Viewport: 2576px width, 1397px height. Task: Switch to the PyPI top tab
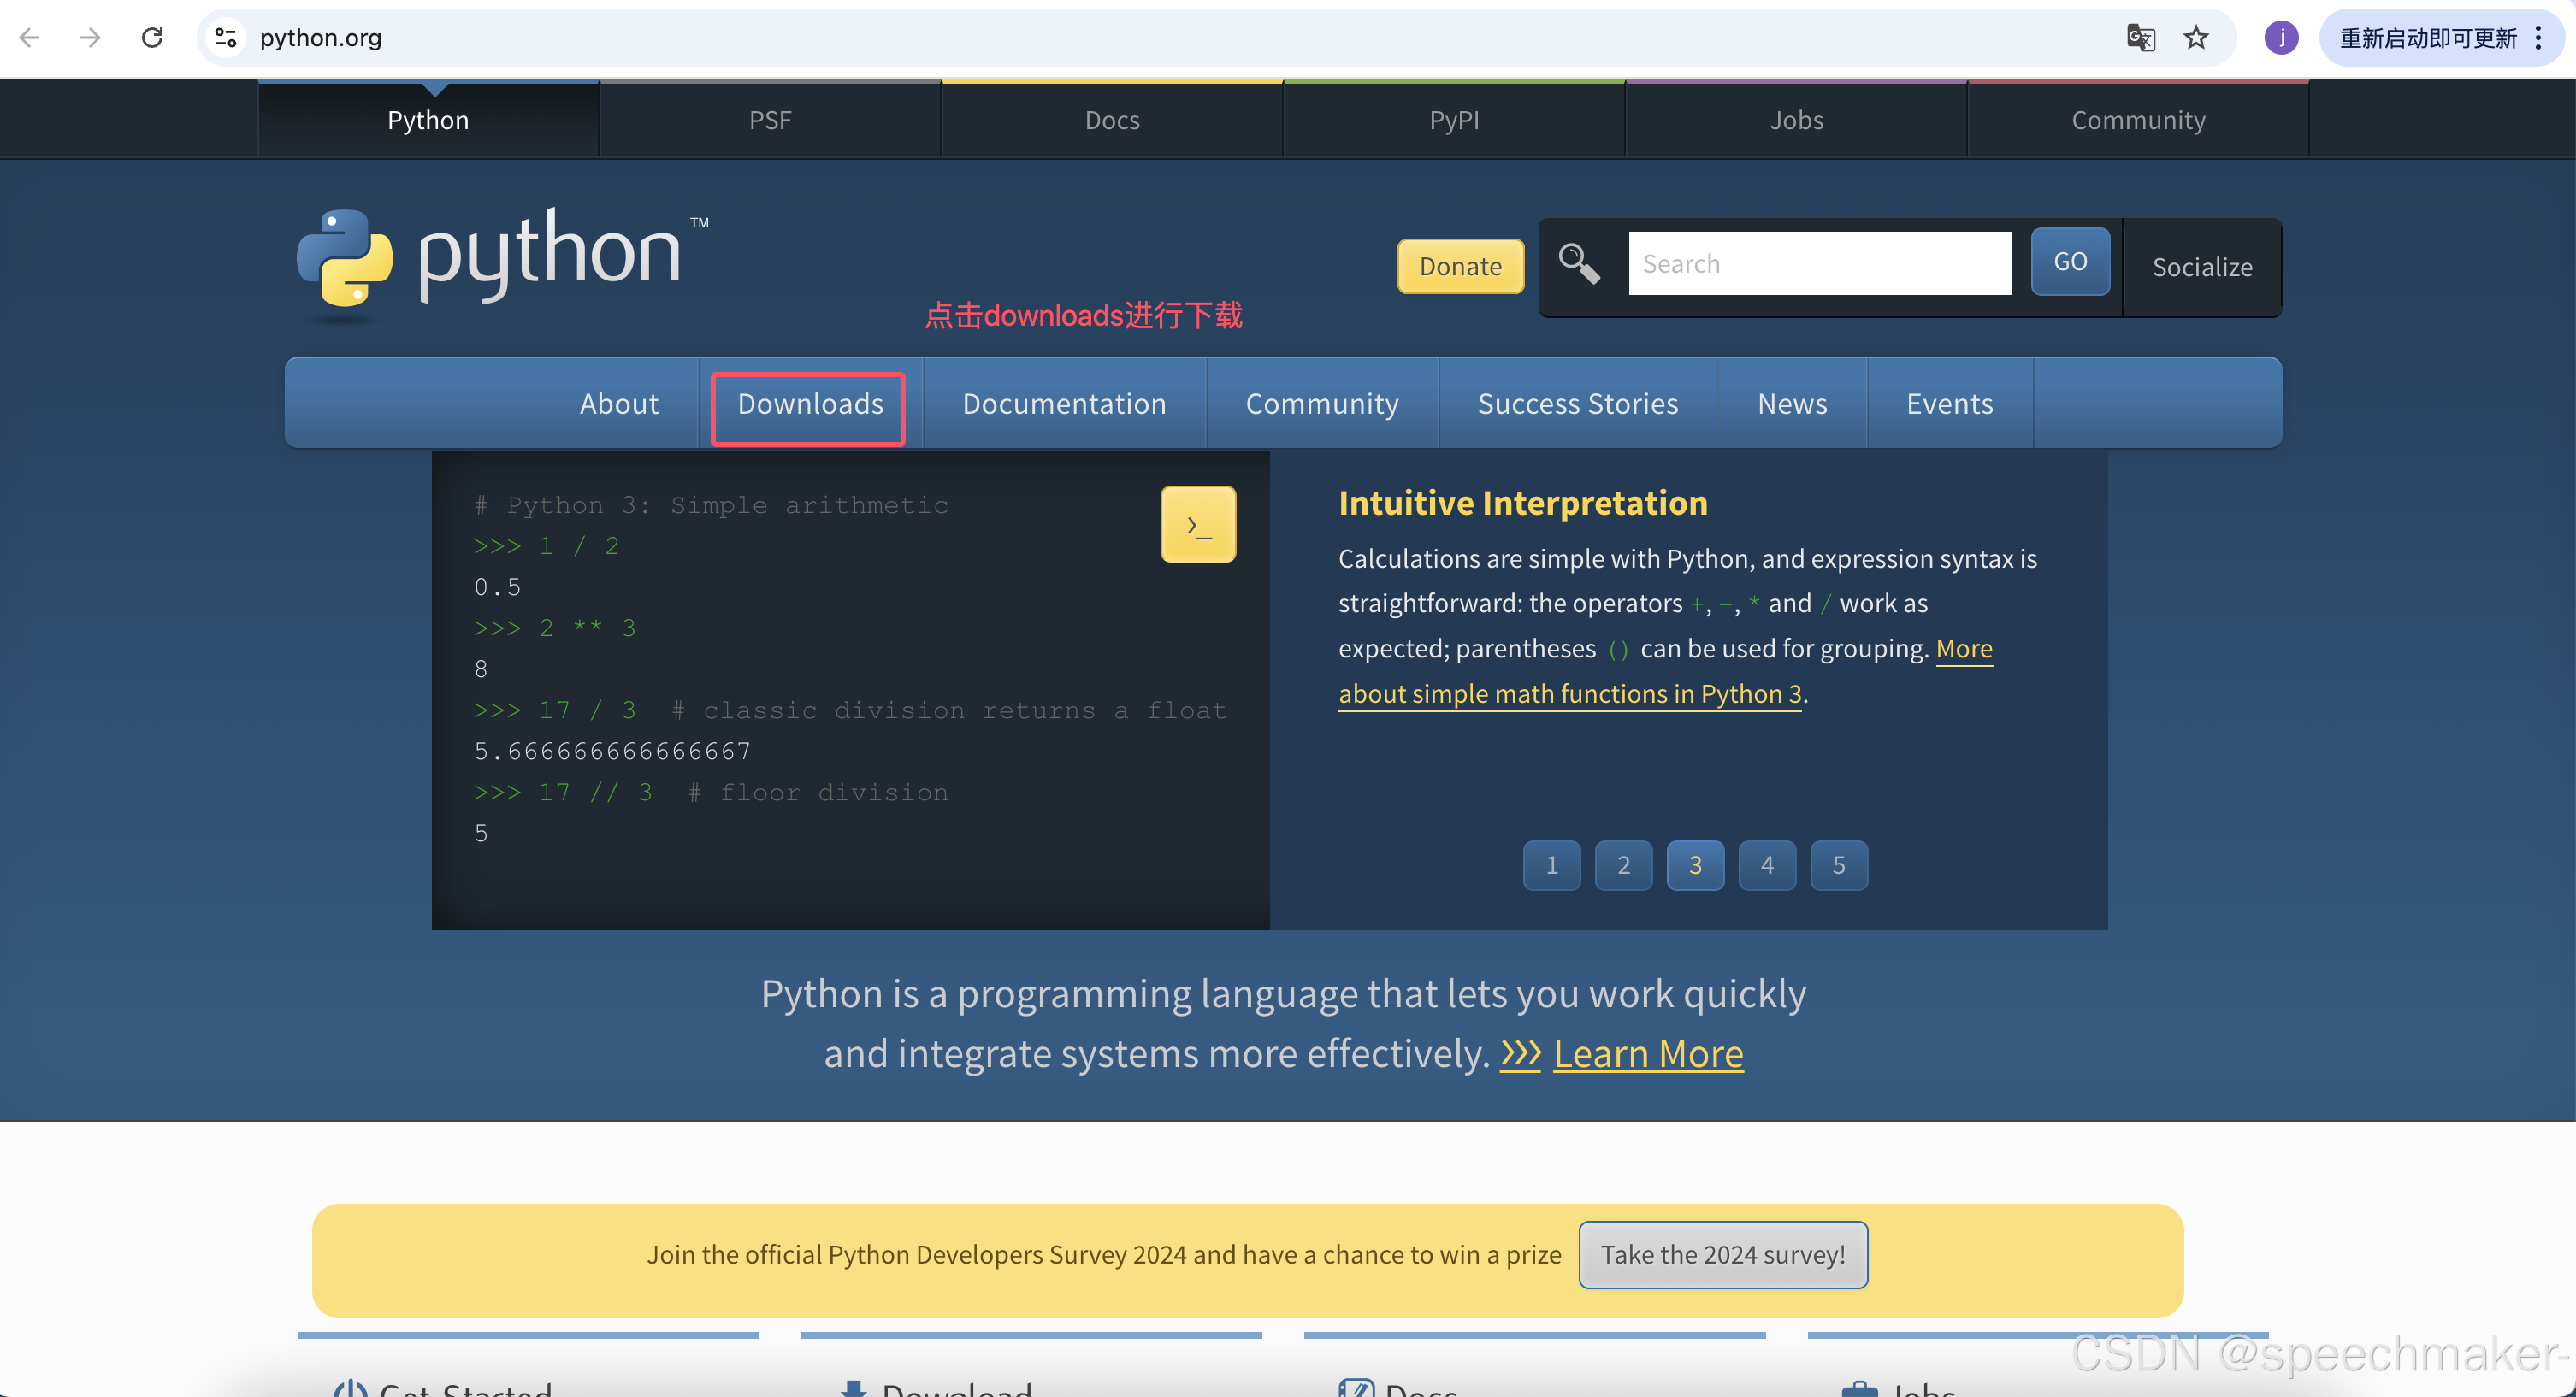(1453, 120)
